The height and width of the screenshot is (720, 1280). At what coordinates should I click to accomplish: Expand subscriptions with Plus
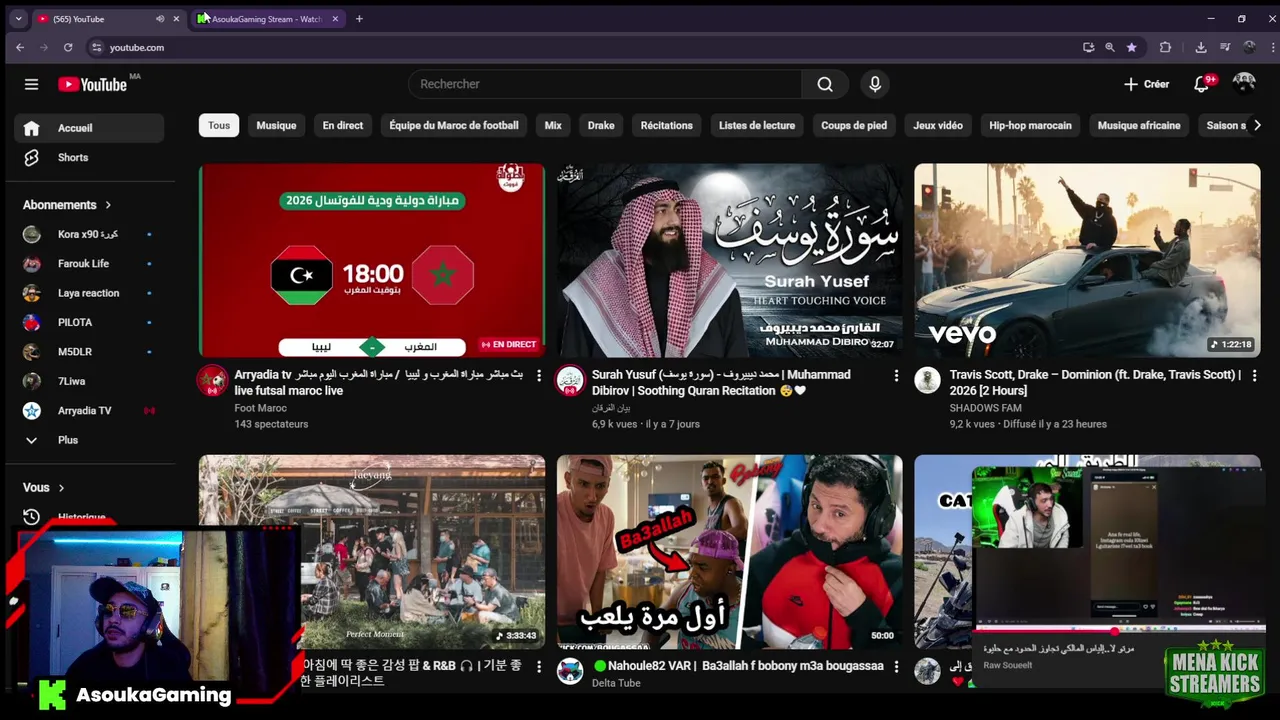(89, 440)
